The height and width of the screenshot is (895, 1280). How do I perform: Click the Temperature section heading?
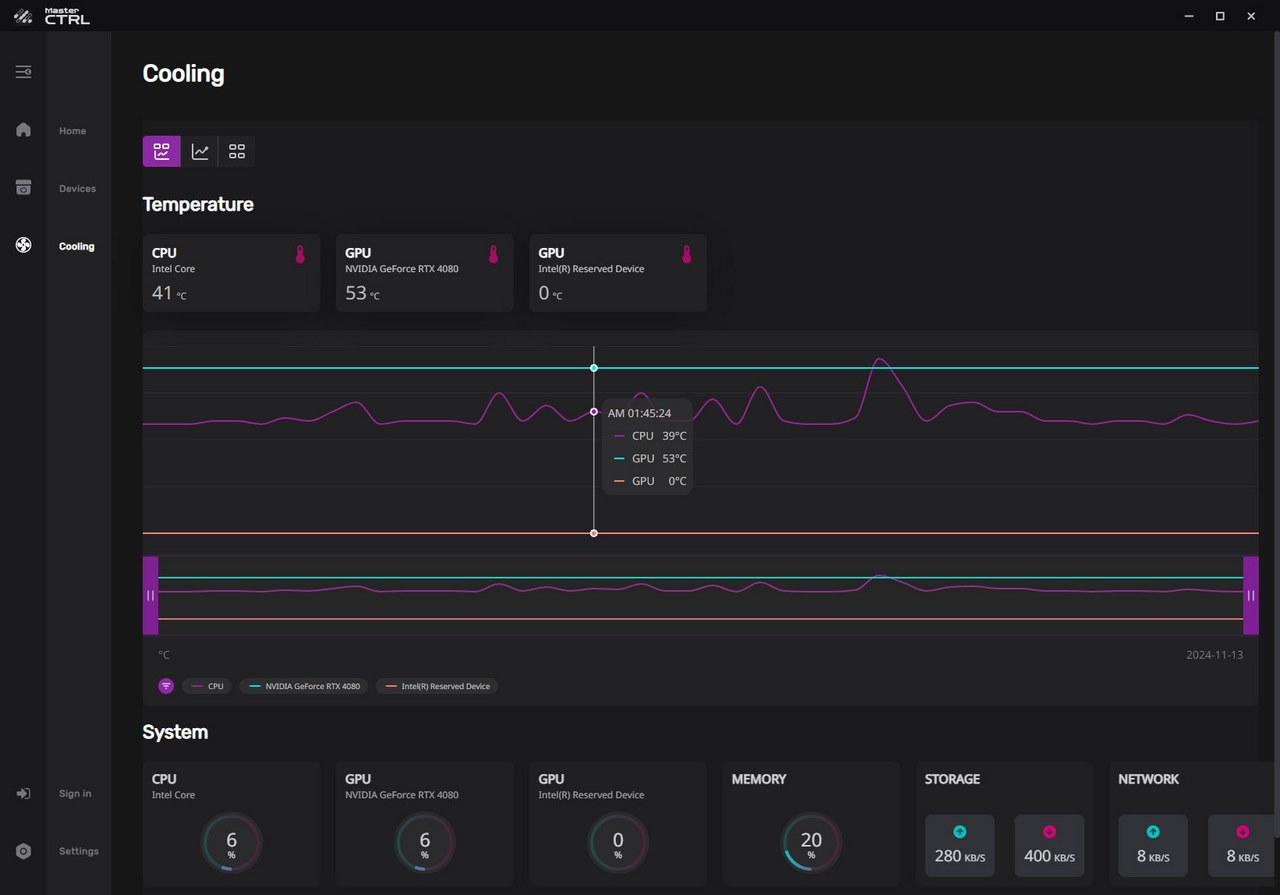pyautogui.click(x=198, y=204)
